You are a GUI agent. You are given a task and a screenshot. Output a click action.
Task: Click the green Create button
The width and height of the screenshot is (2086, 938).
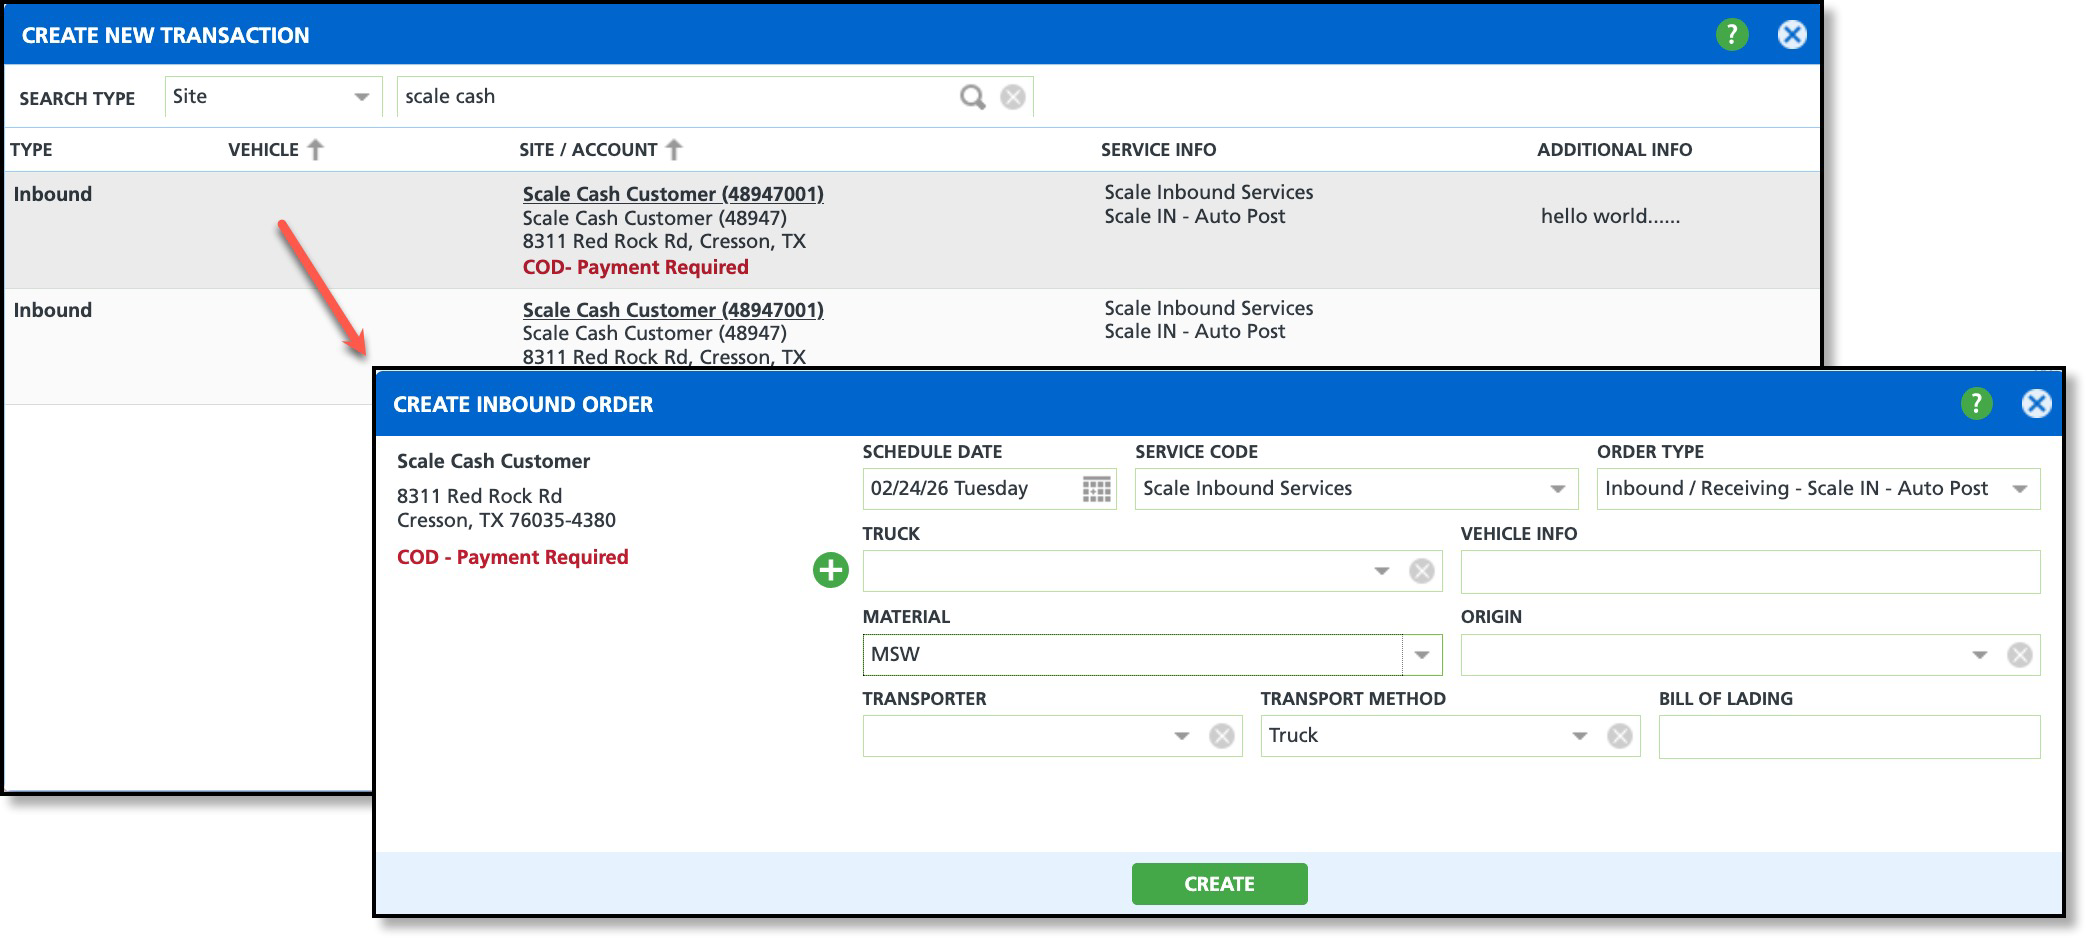coord(1219,884)
